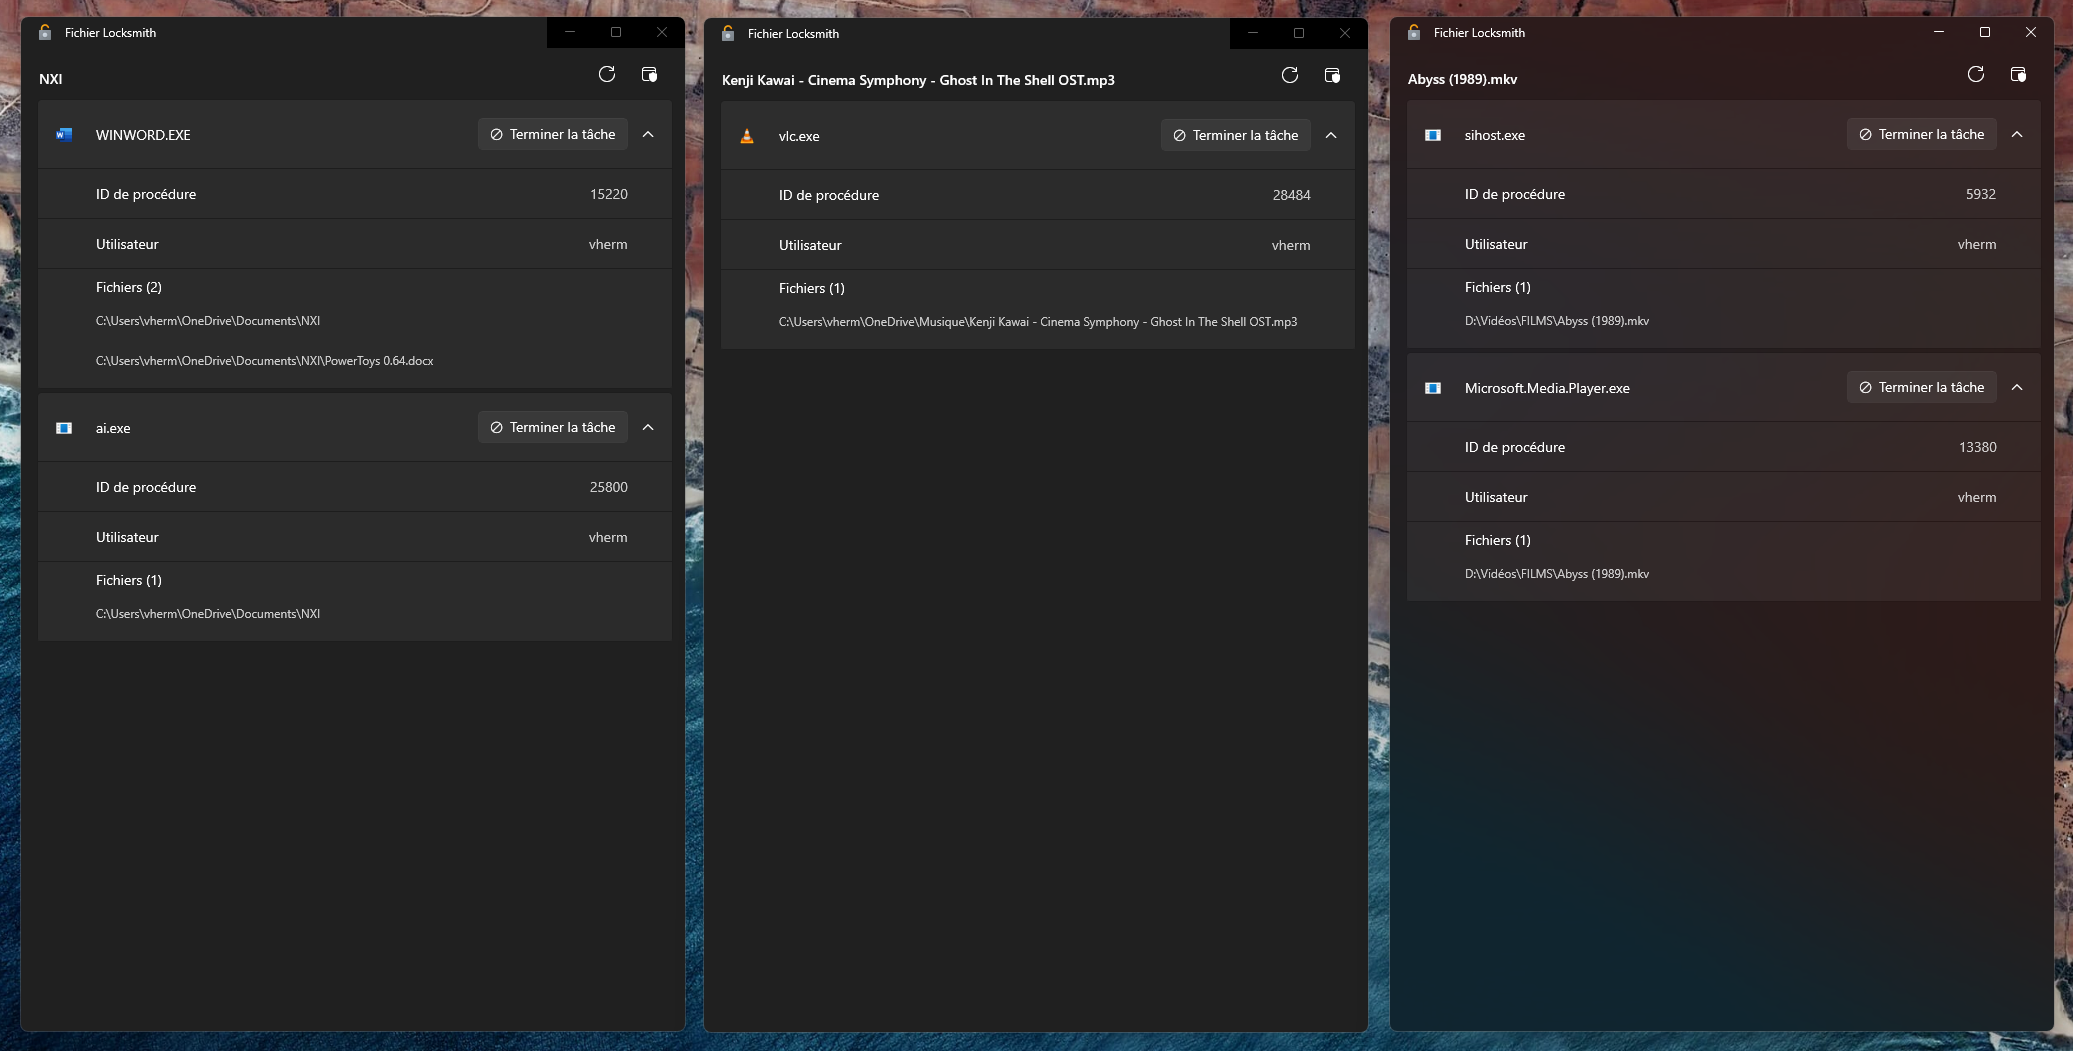Restart as administrator in Abyss window
Screen dimensions: 2073x1051
pyautogui.click(x=2018, y=75)
